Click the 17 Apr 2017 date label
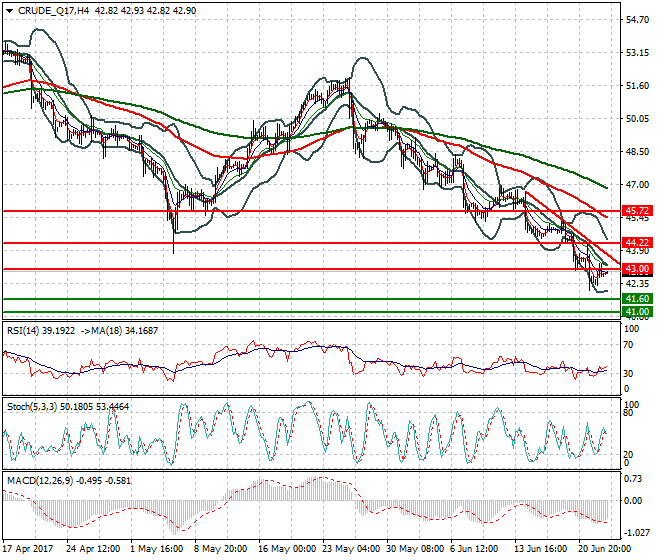The image size is (660, 560). point(28,549)
